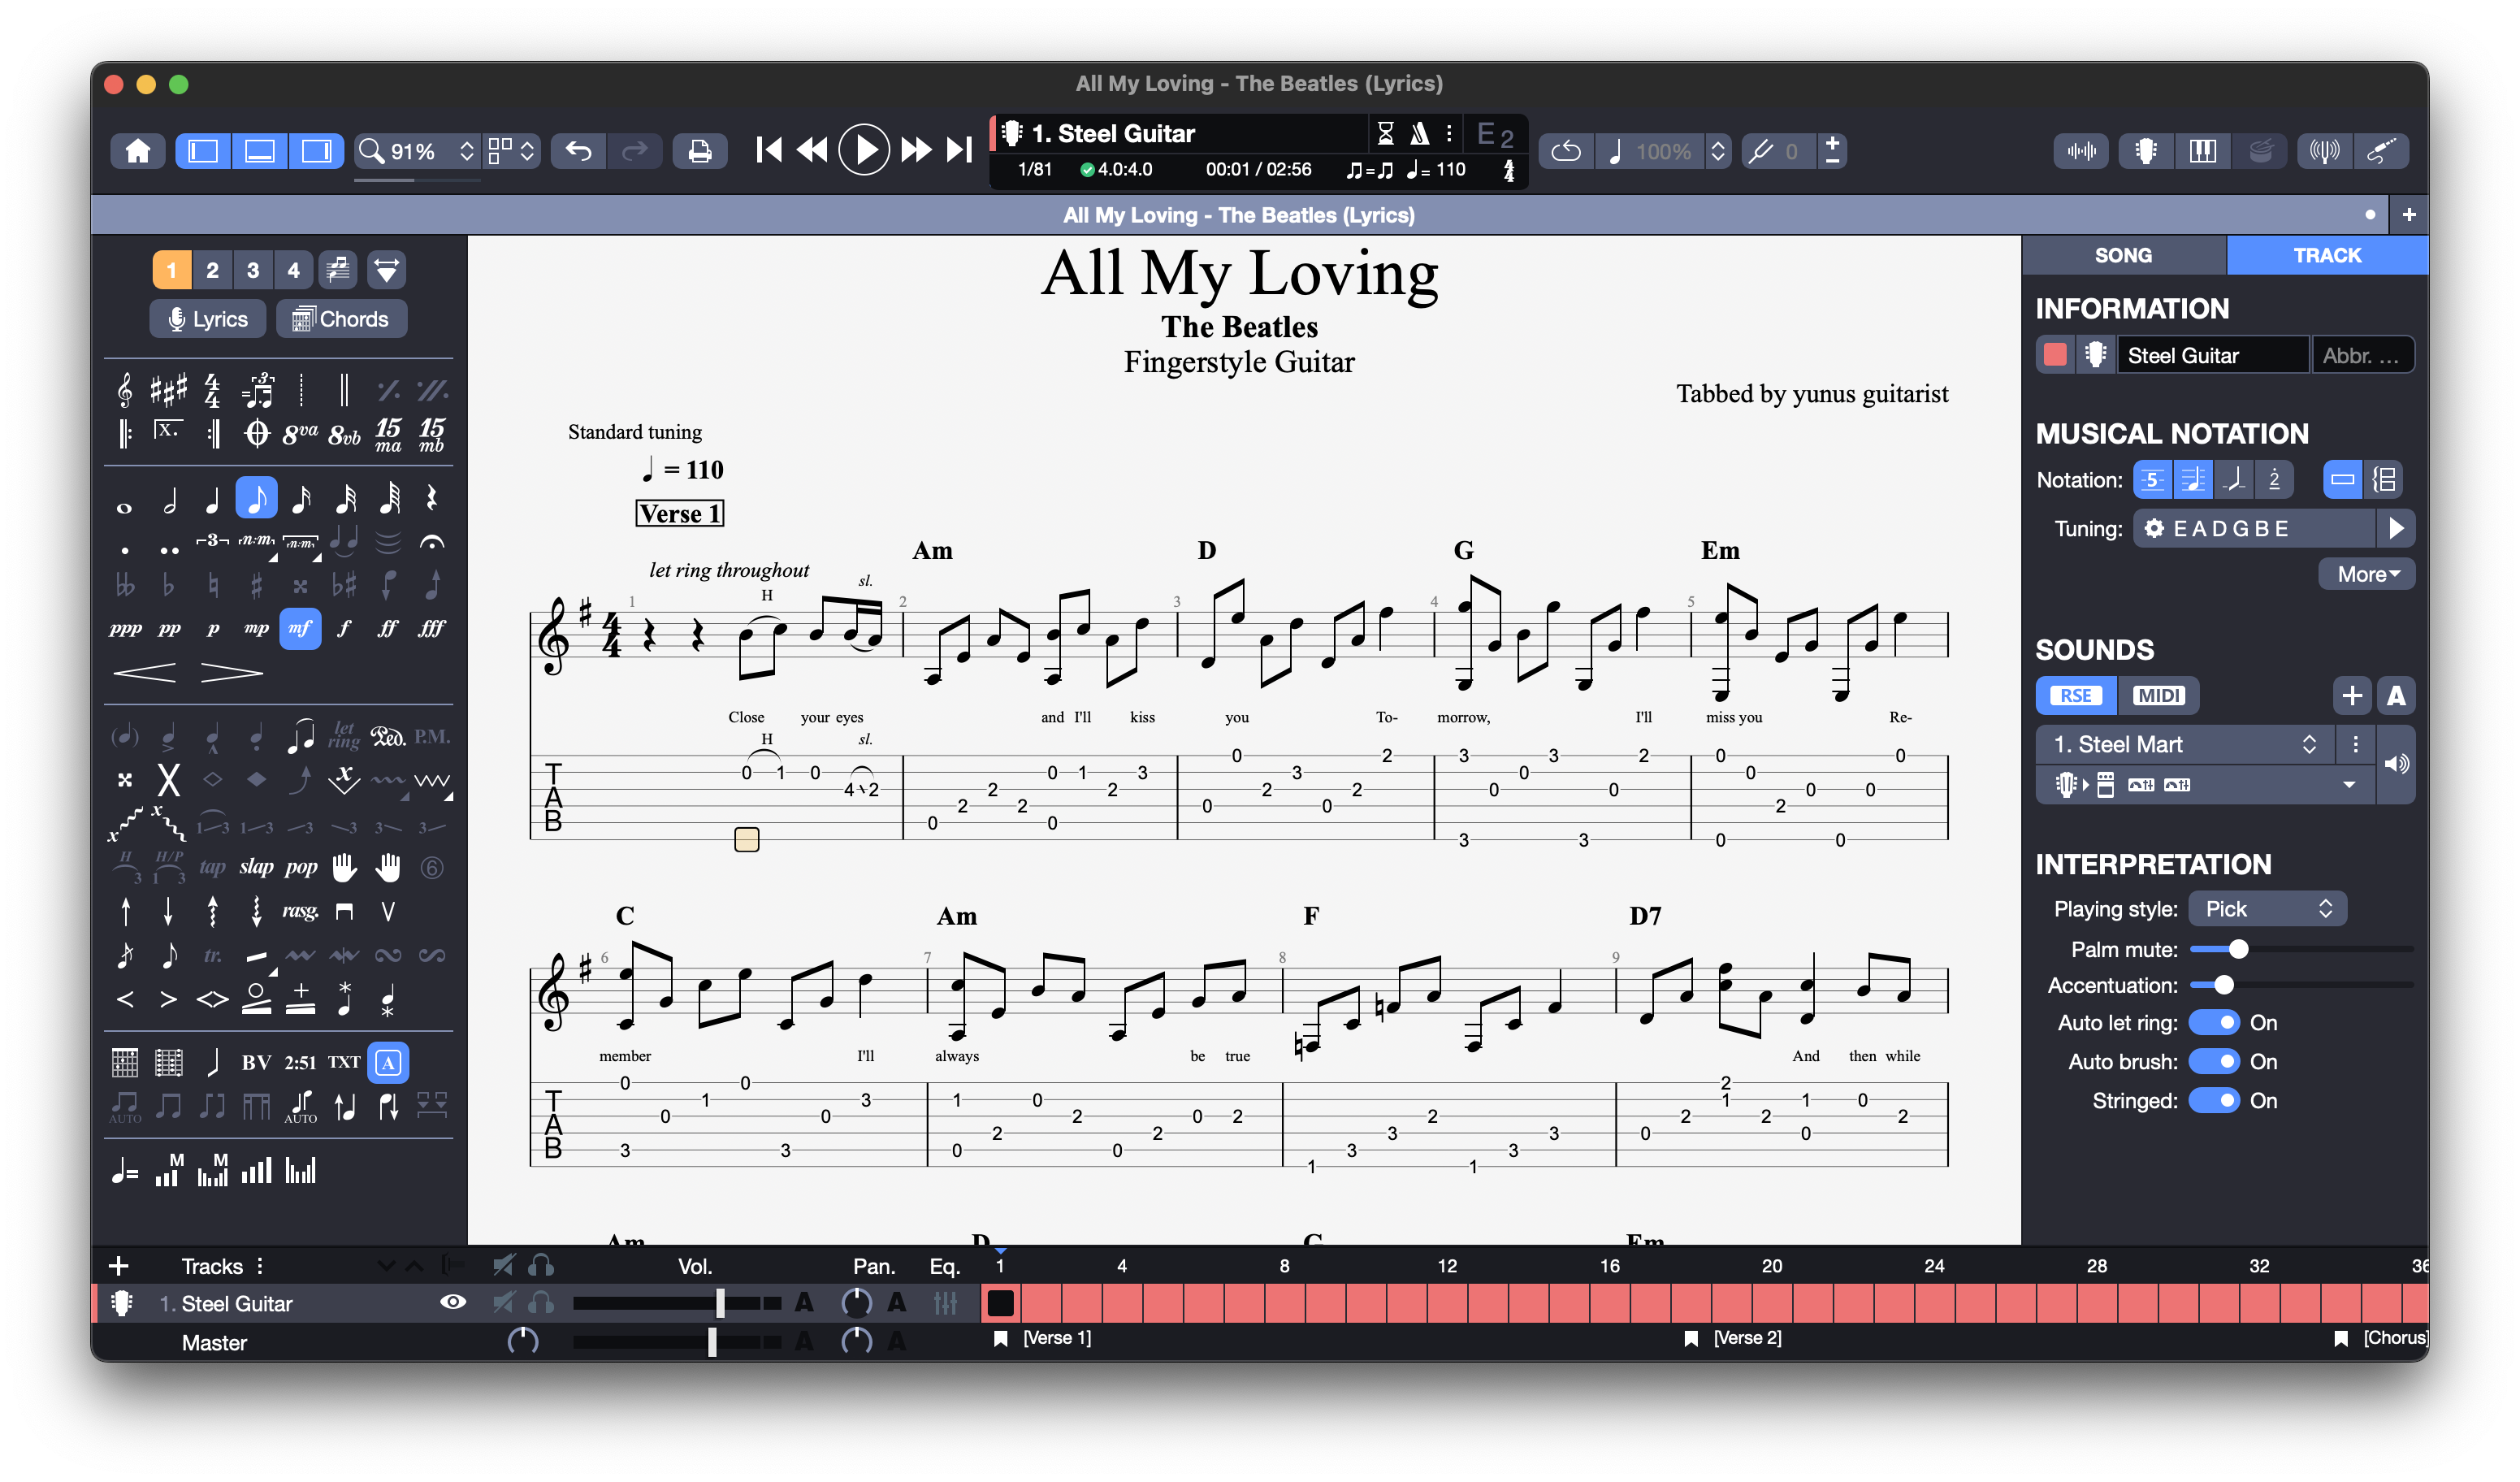The height and width of the screenshot is (1482, 2520).
Task: Switch sound to MIDI
Action: coord(2158,696)
